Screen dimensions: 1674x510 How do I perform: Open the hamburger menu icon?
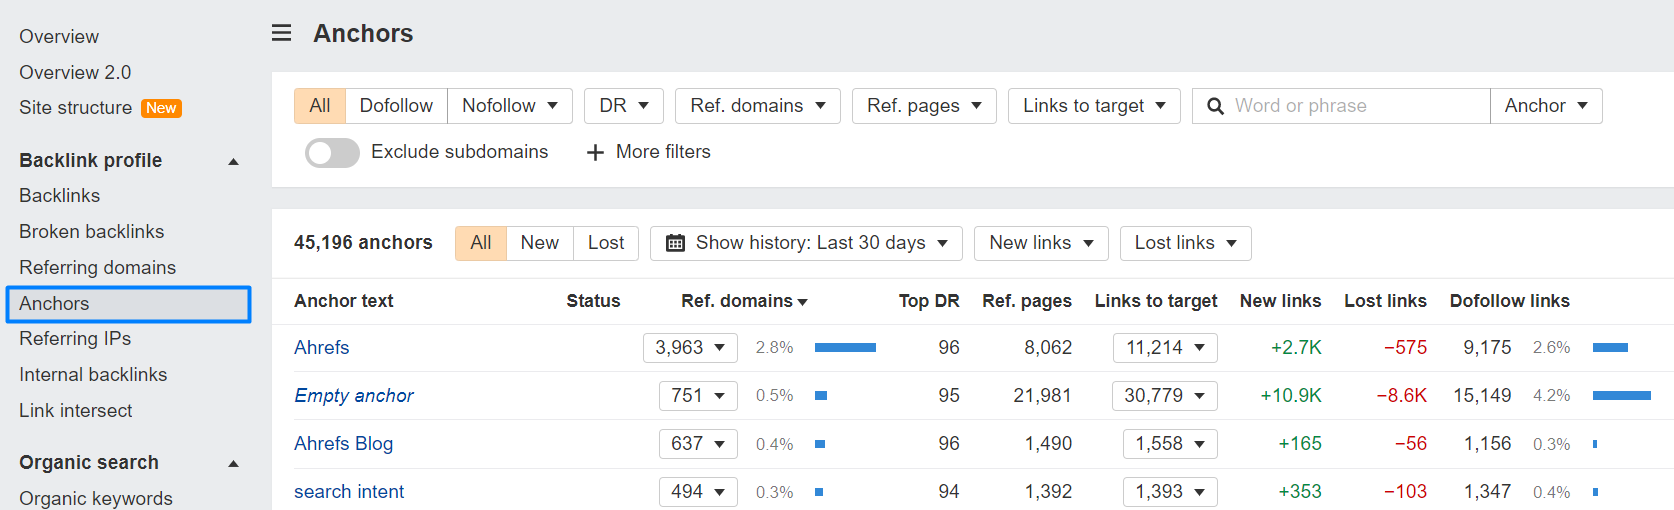tap(282, 33)
